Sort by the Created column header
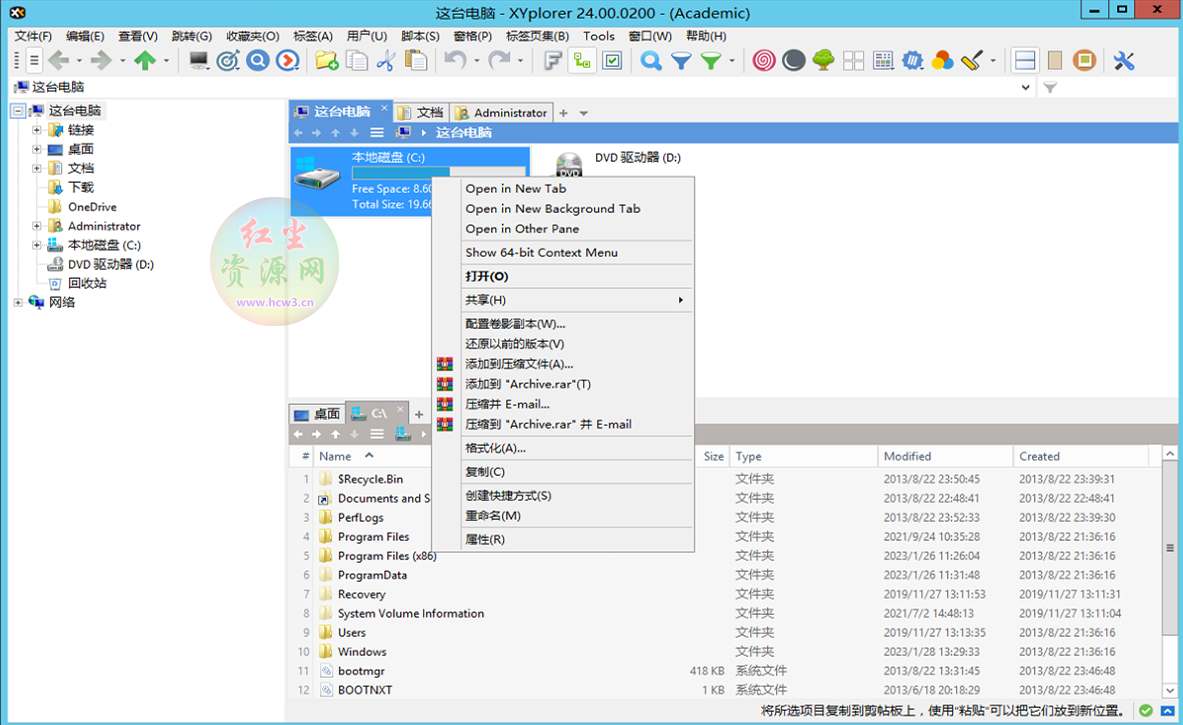 tap(1080, 456)
